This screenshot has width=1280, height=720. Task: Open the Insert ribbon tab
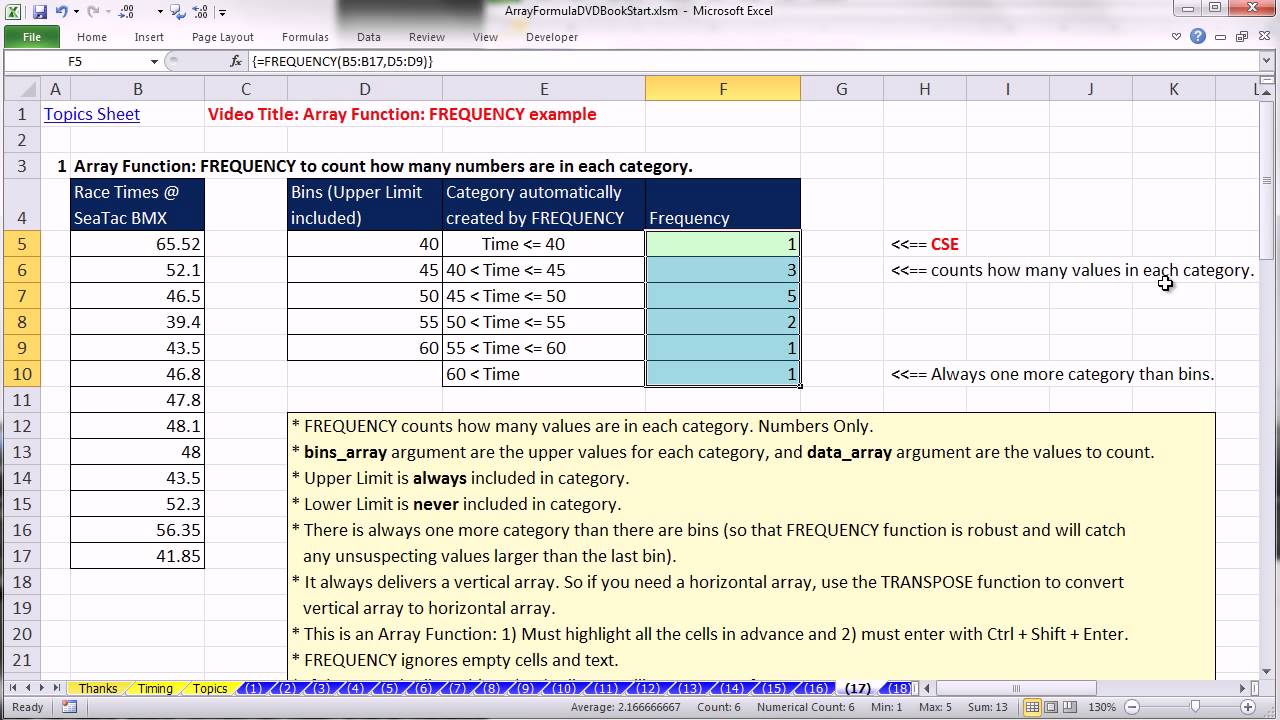pyautogui.click(x=149, y=37)
